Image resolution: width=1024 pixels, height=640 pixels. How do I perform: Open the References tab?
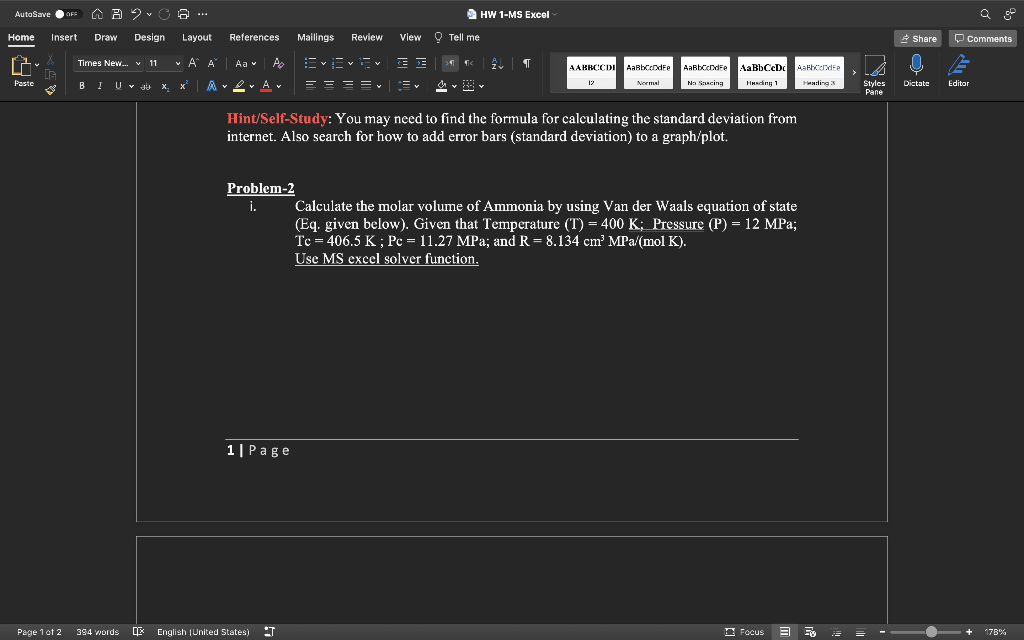coord(254,37)
